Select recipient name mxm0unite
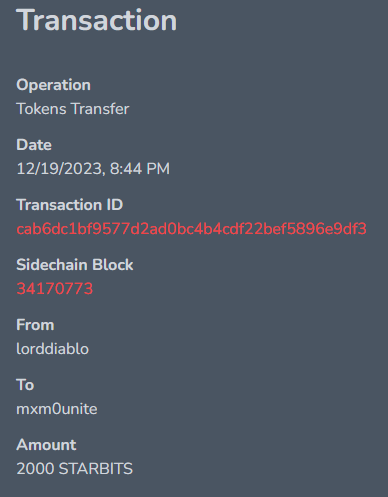388x497 pixels. [x=57, y=409]
